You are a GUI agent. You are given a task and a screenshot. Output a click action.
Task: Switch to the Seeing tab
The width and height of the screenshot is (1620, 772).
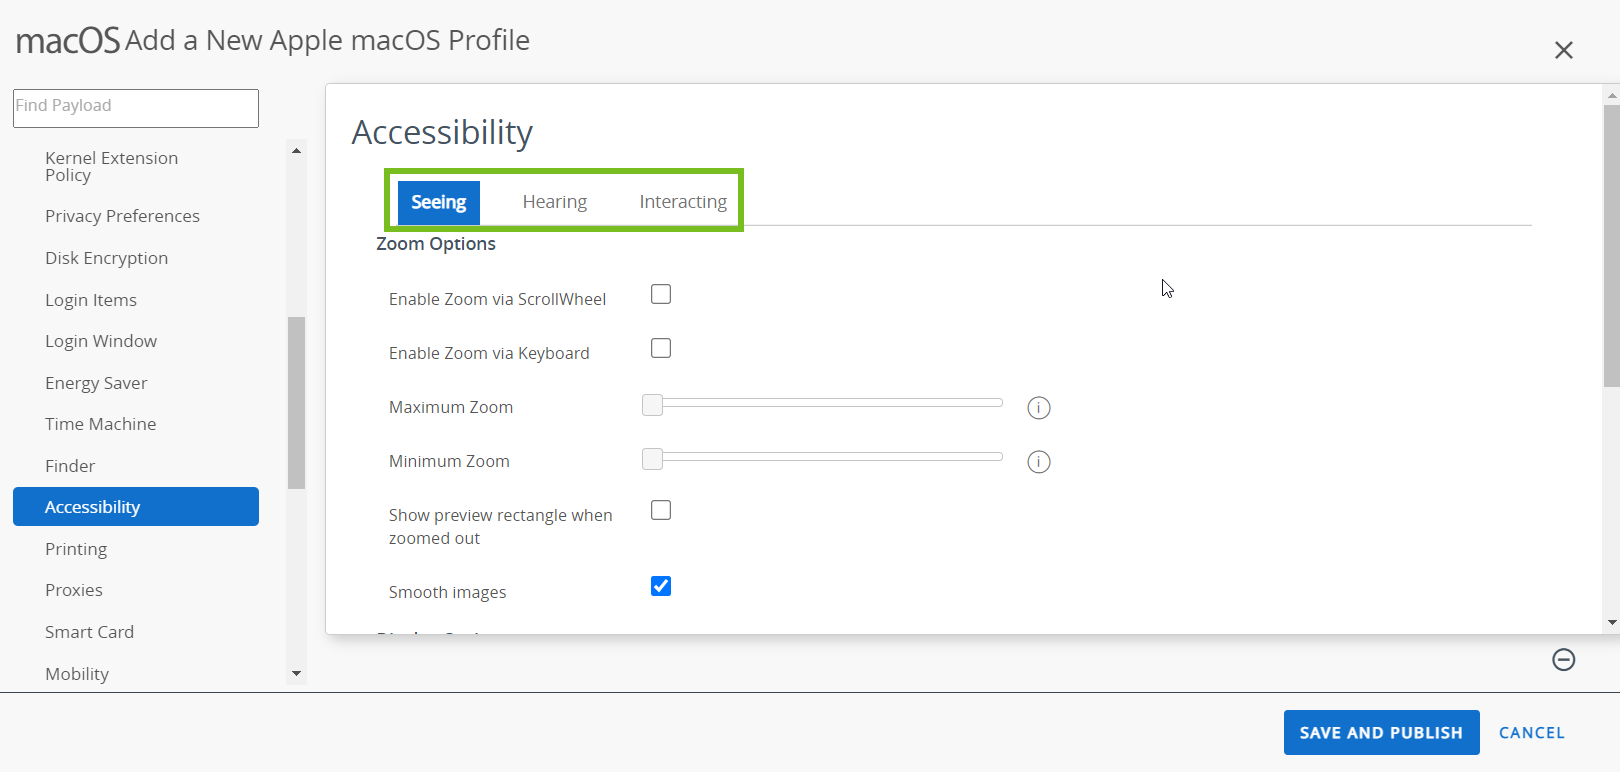click(x=439, y=202)
